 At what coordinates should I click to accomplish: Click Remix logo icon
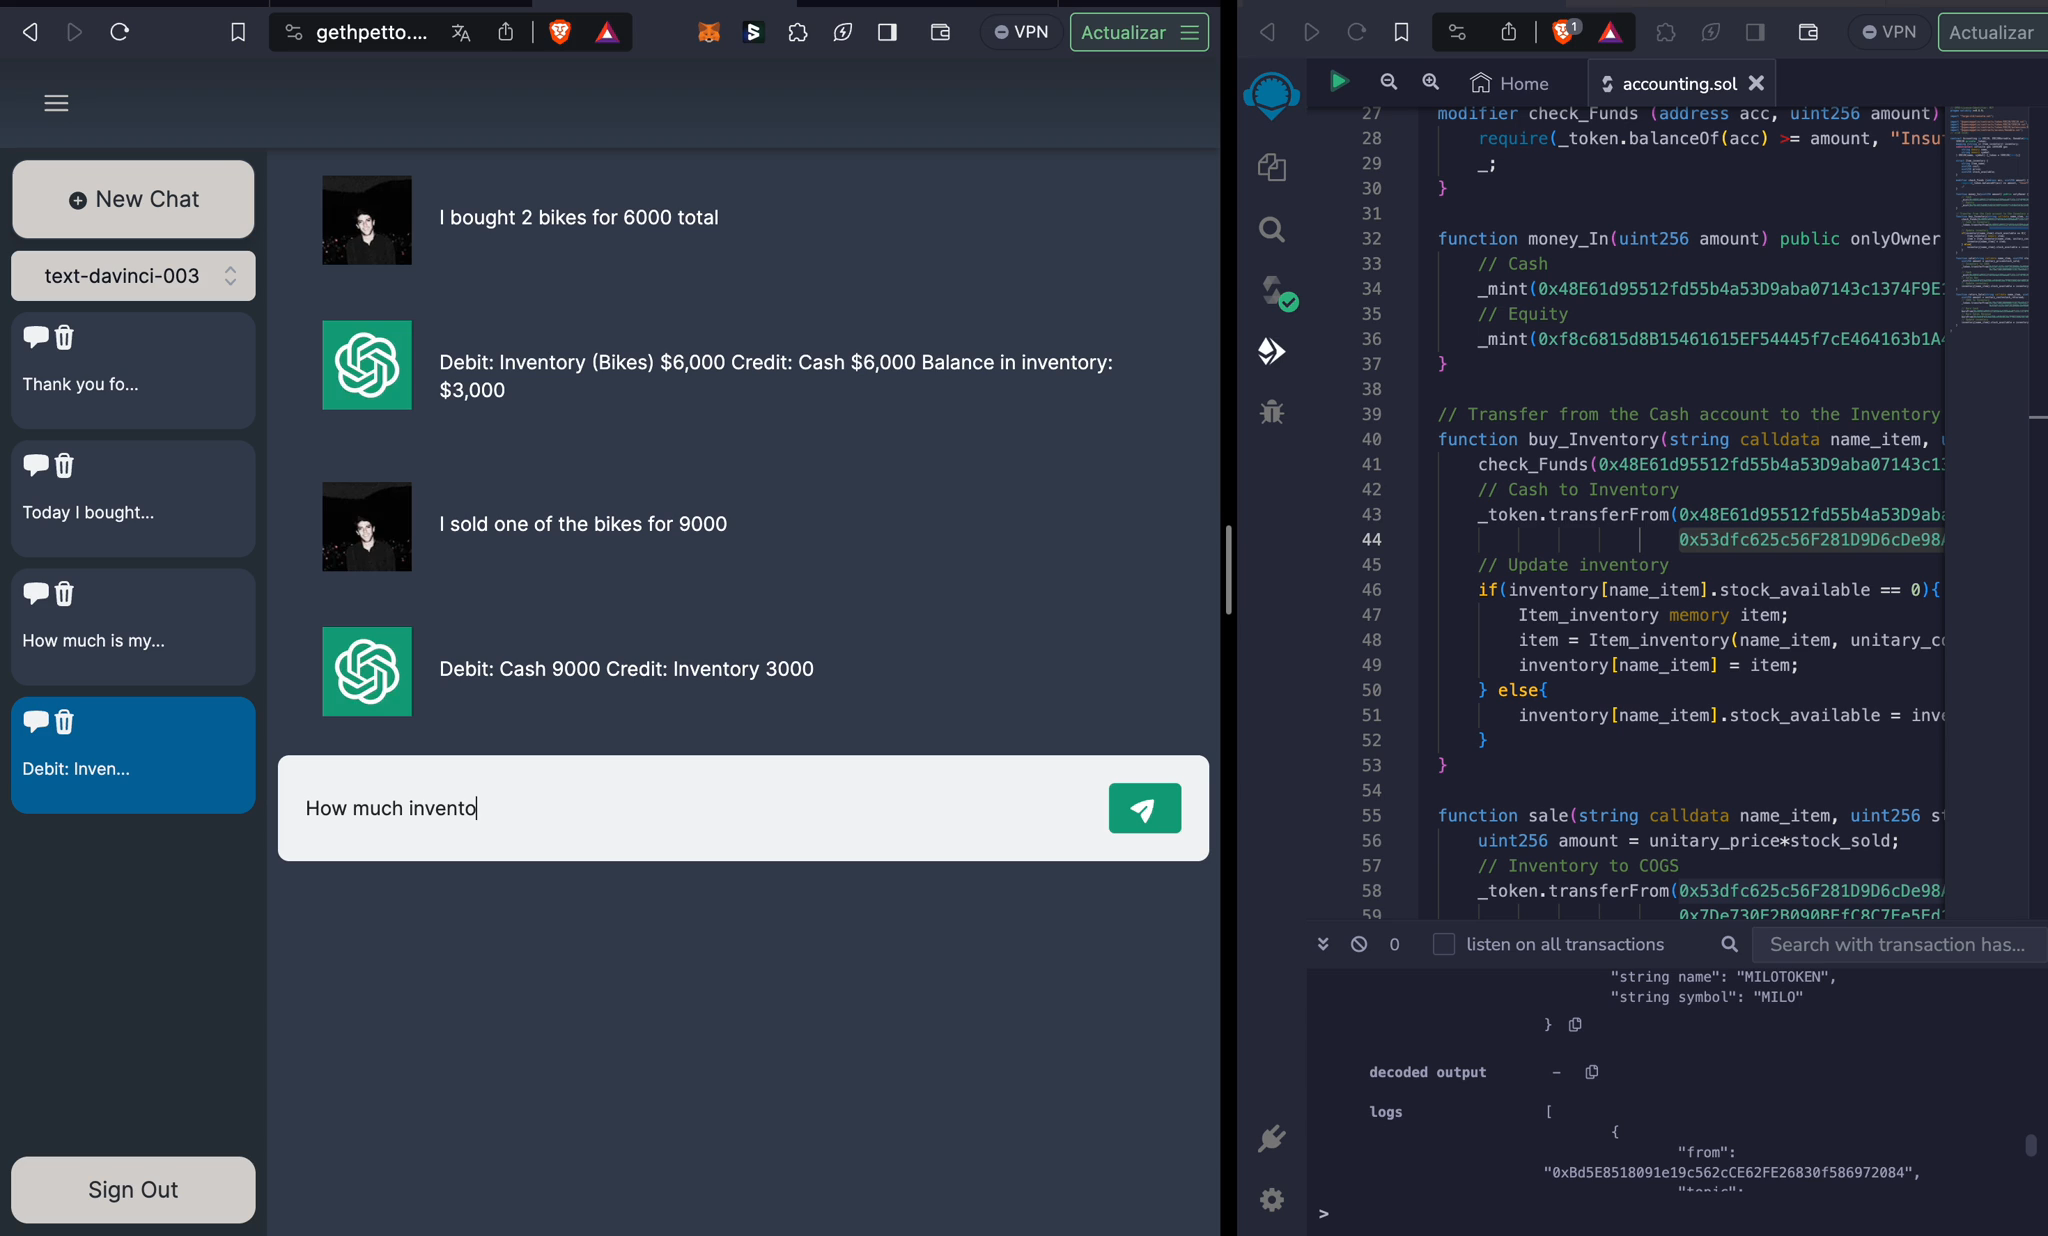coord(1271,95)
